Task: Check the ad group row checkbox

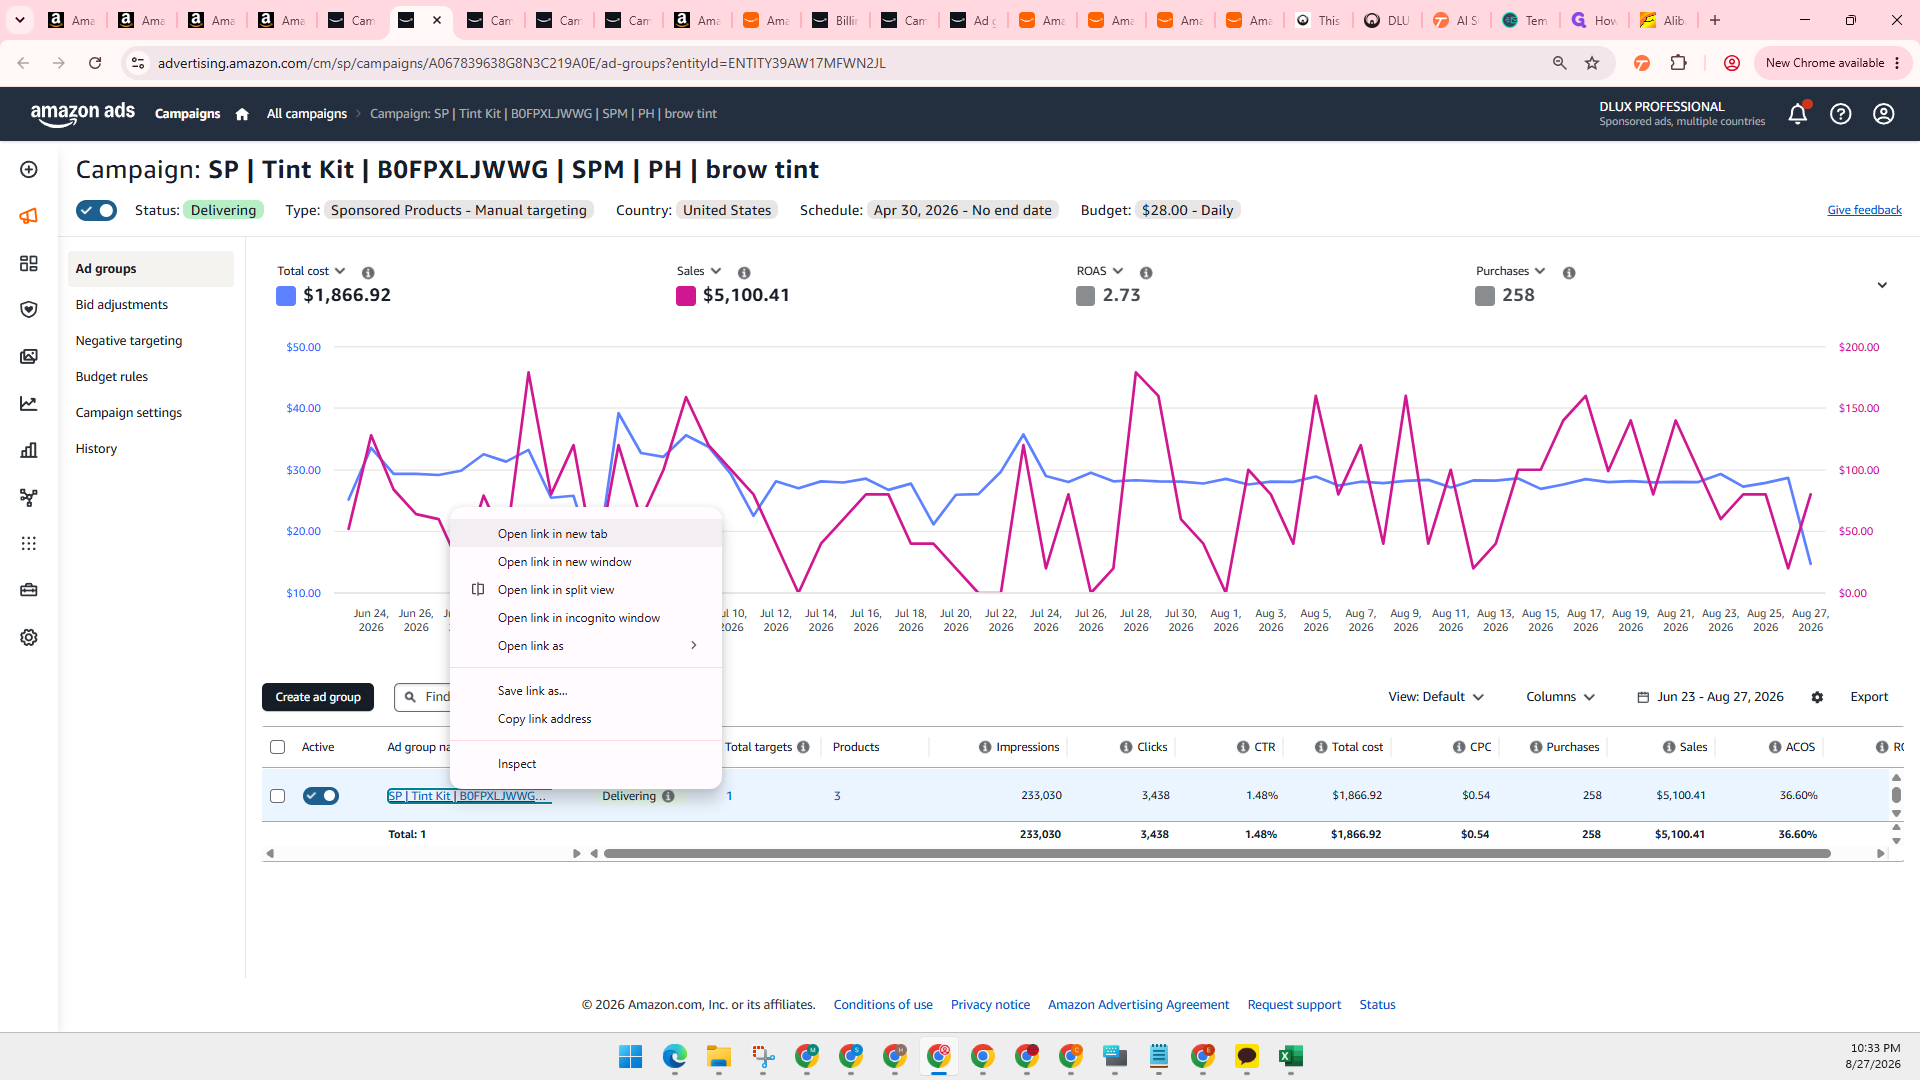Action: (x=277, y=796)
